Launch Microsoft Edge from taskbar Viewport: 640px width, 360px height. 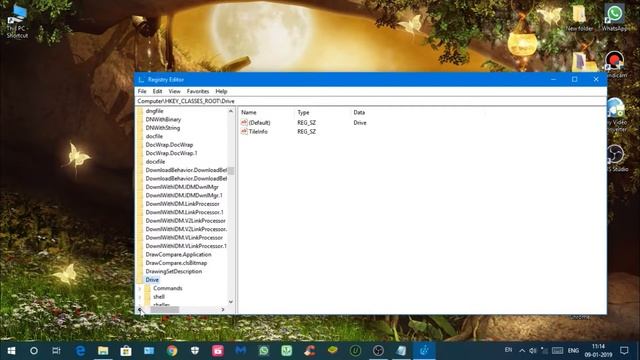pos(80,351)
